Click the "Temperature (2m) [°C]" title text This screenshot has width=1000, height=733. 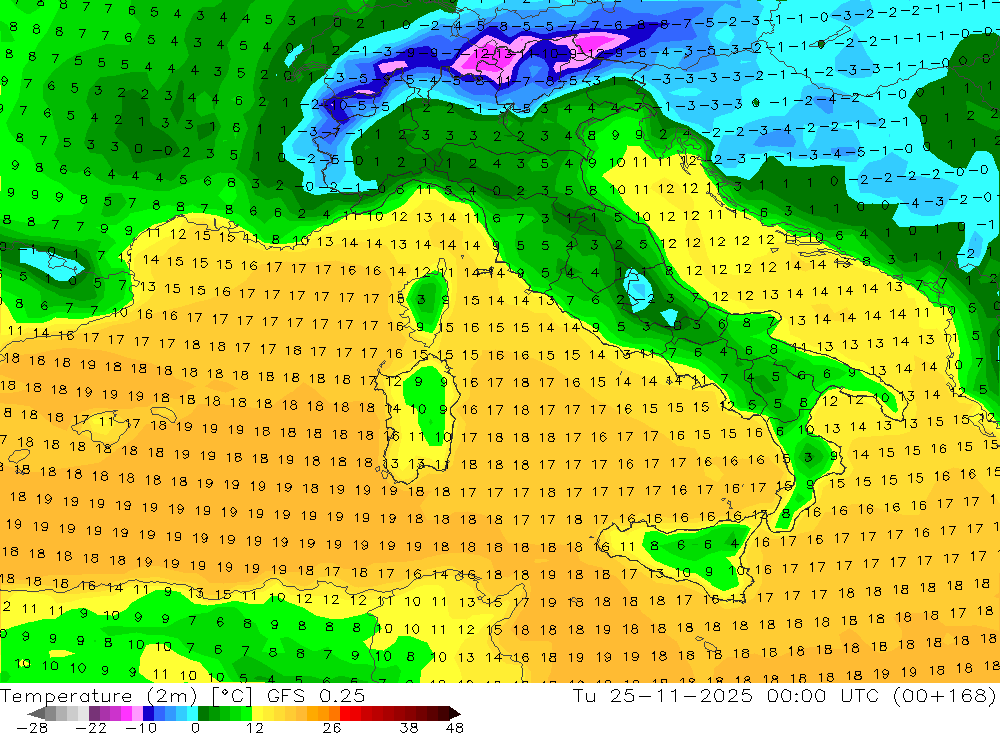126,696
